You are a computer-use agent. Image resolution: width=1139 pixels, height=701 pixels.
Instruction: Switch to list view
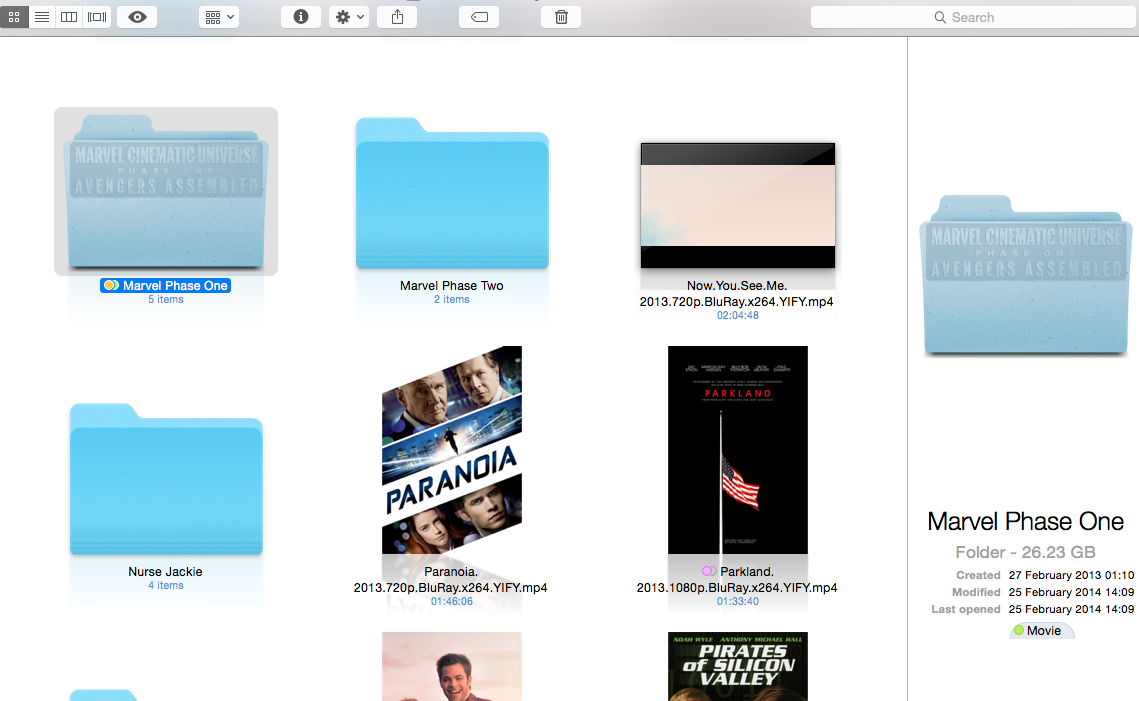coord(42,17)
